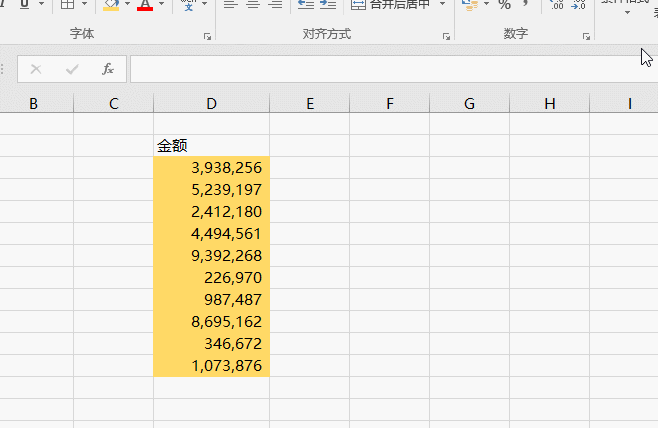This screenshot has width=658, height=428.
Task: Select cell with 9,392,268
Action: click(212, 256)
